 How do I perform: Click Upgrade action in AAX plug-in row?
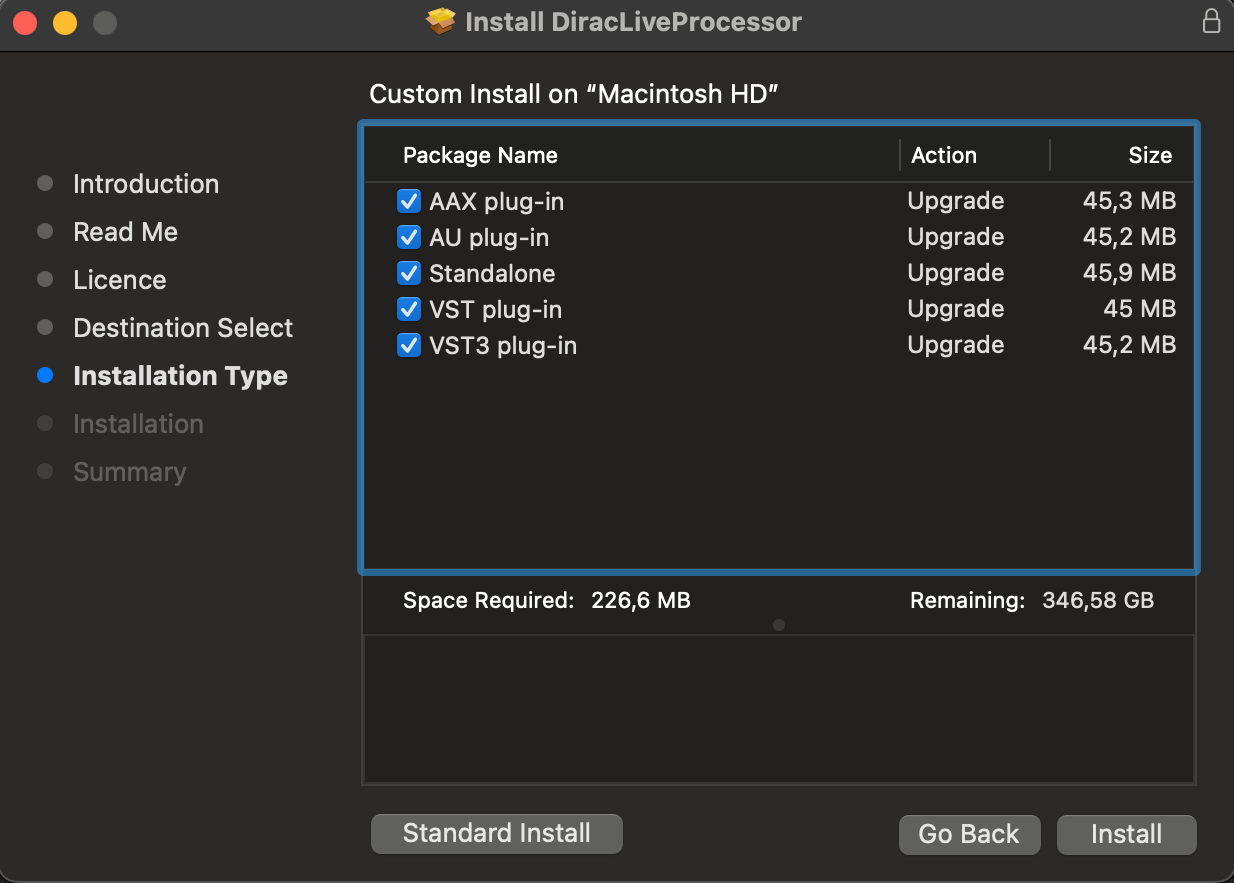point(956,201)
